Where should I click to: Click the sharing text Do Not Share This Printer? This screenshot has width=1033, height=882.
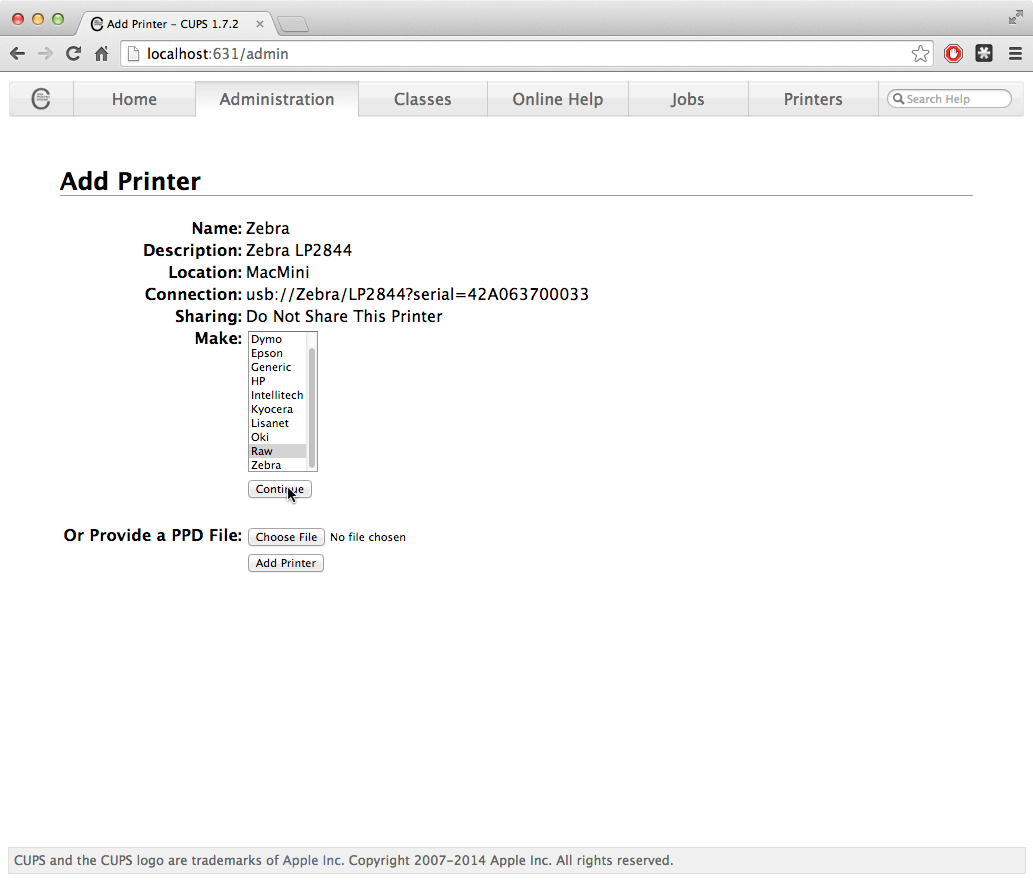(345, 317)
